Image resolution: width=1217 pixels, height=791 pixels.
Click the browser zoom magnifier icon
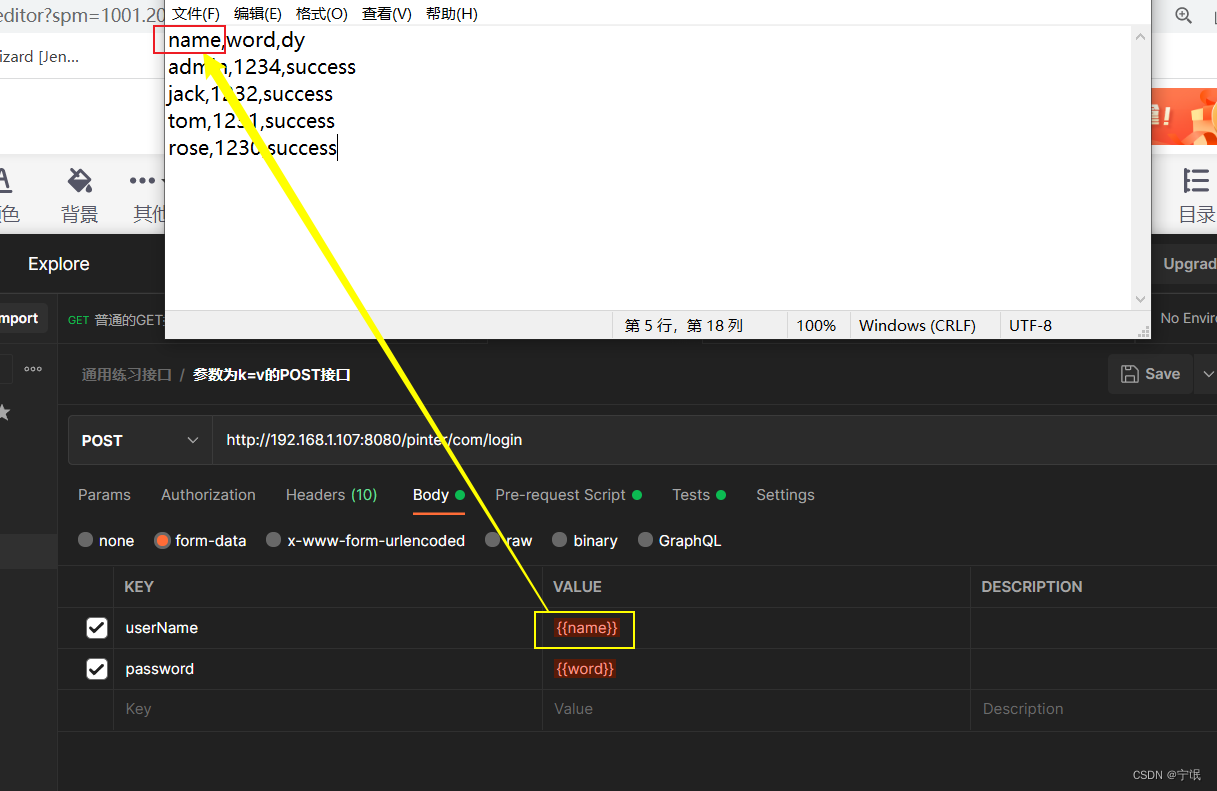[x=1183, y=15]
